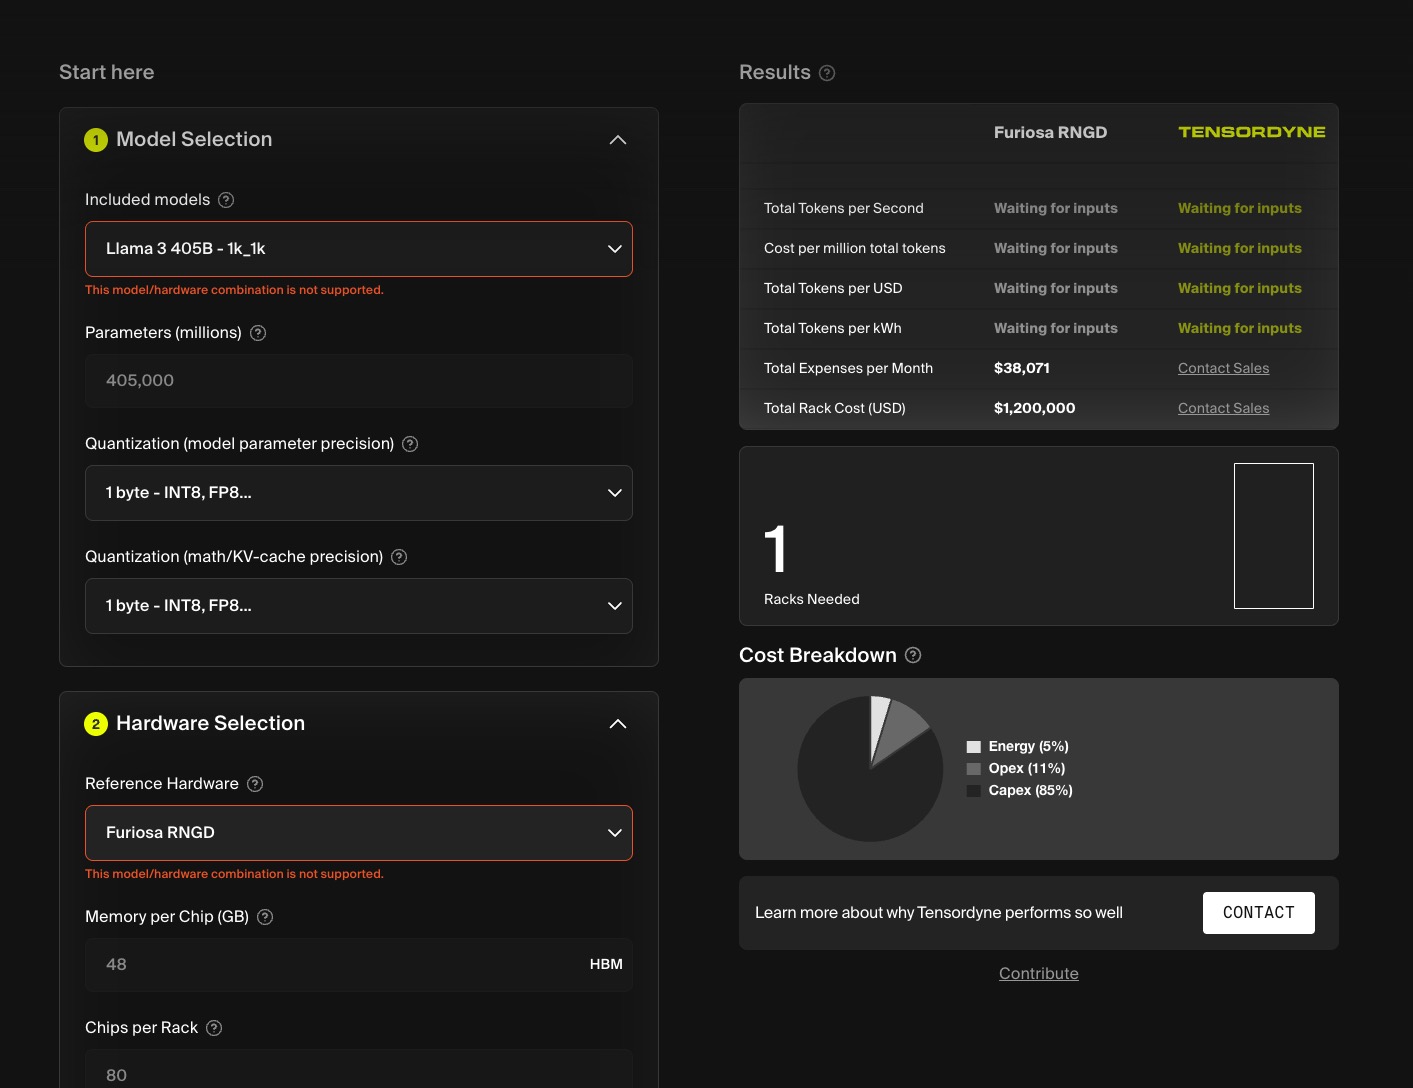This screenshot has height=1088, width=1413.
Task: Open the Llama 3 405B model dropdown
Action: pyautogui.click(x=359, y=249)
